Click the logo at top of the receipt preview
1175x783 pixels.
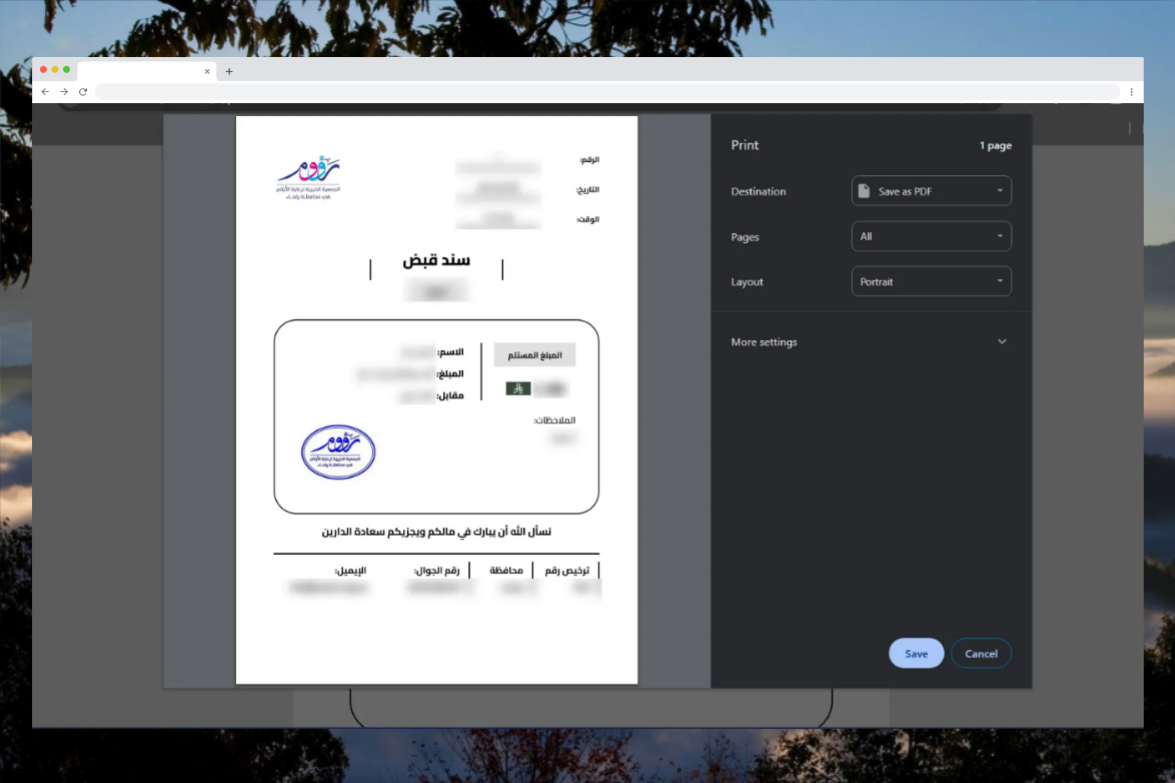click(x=309, y=178)
